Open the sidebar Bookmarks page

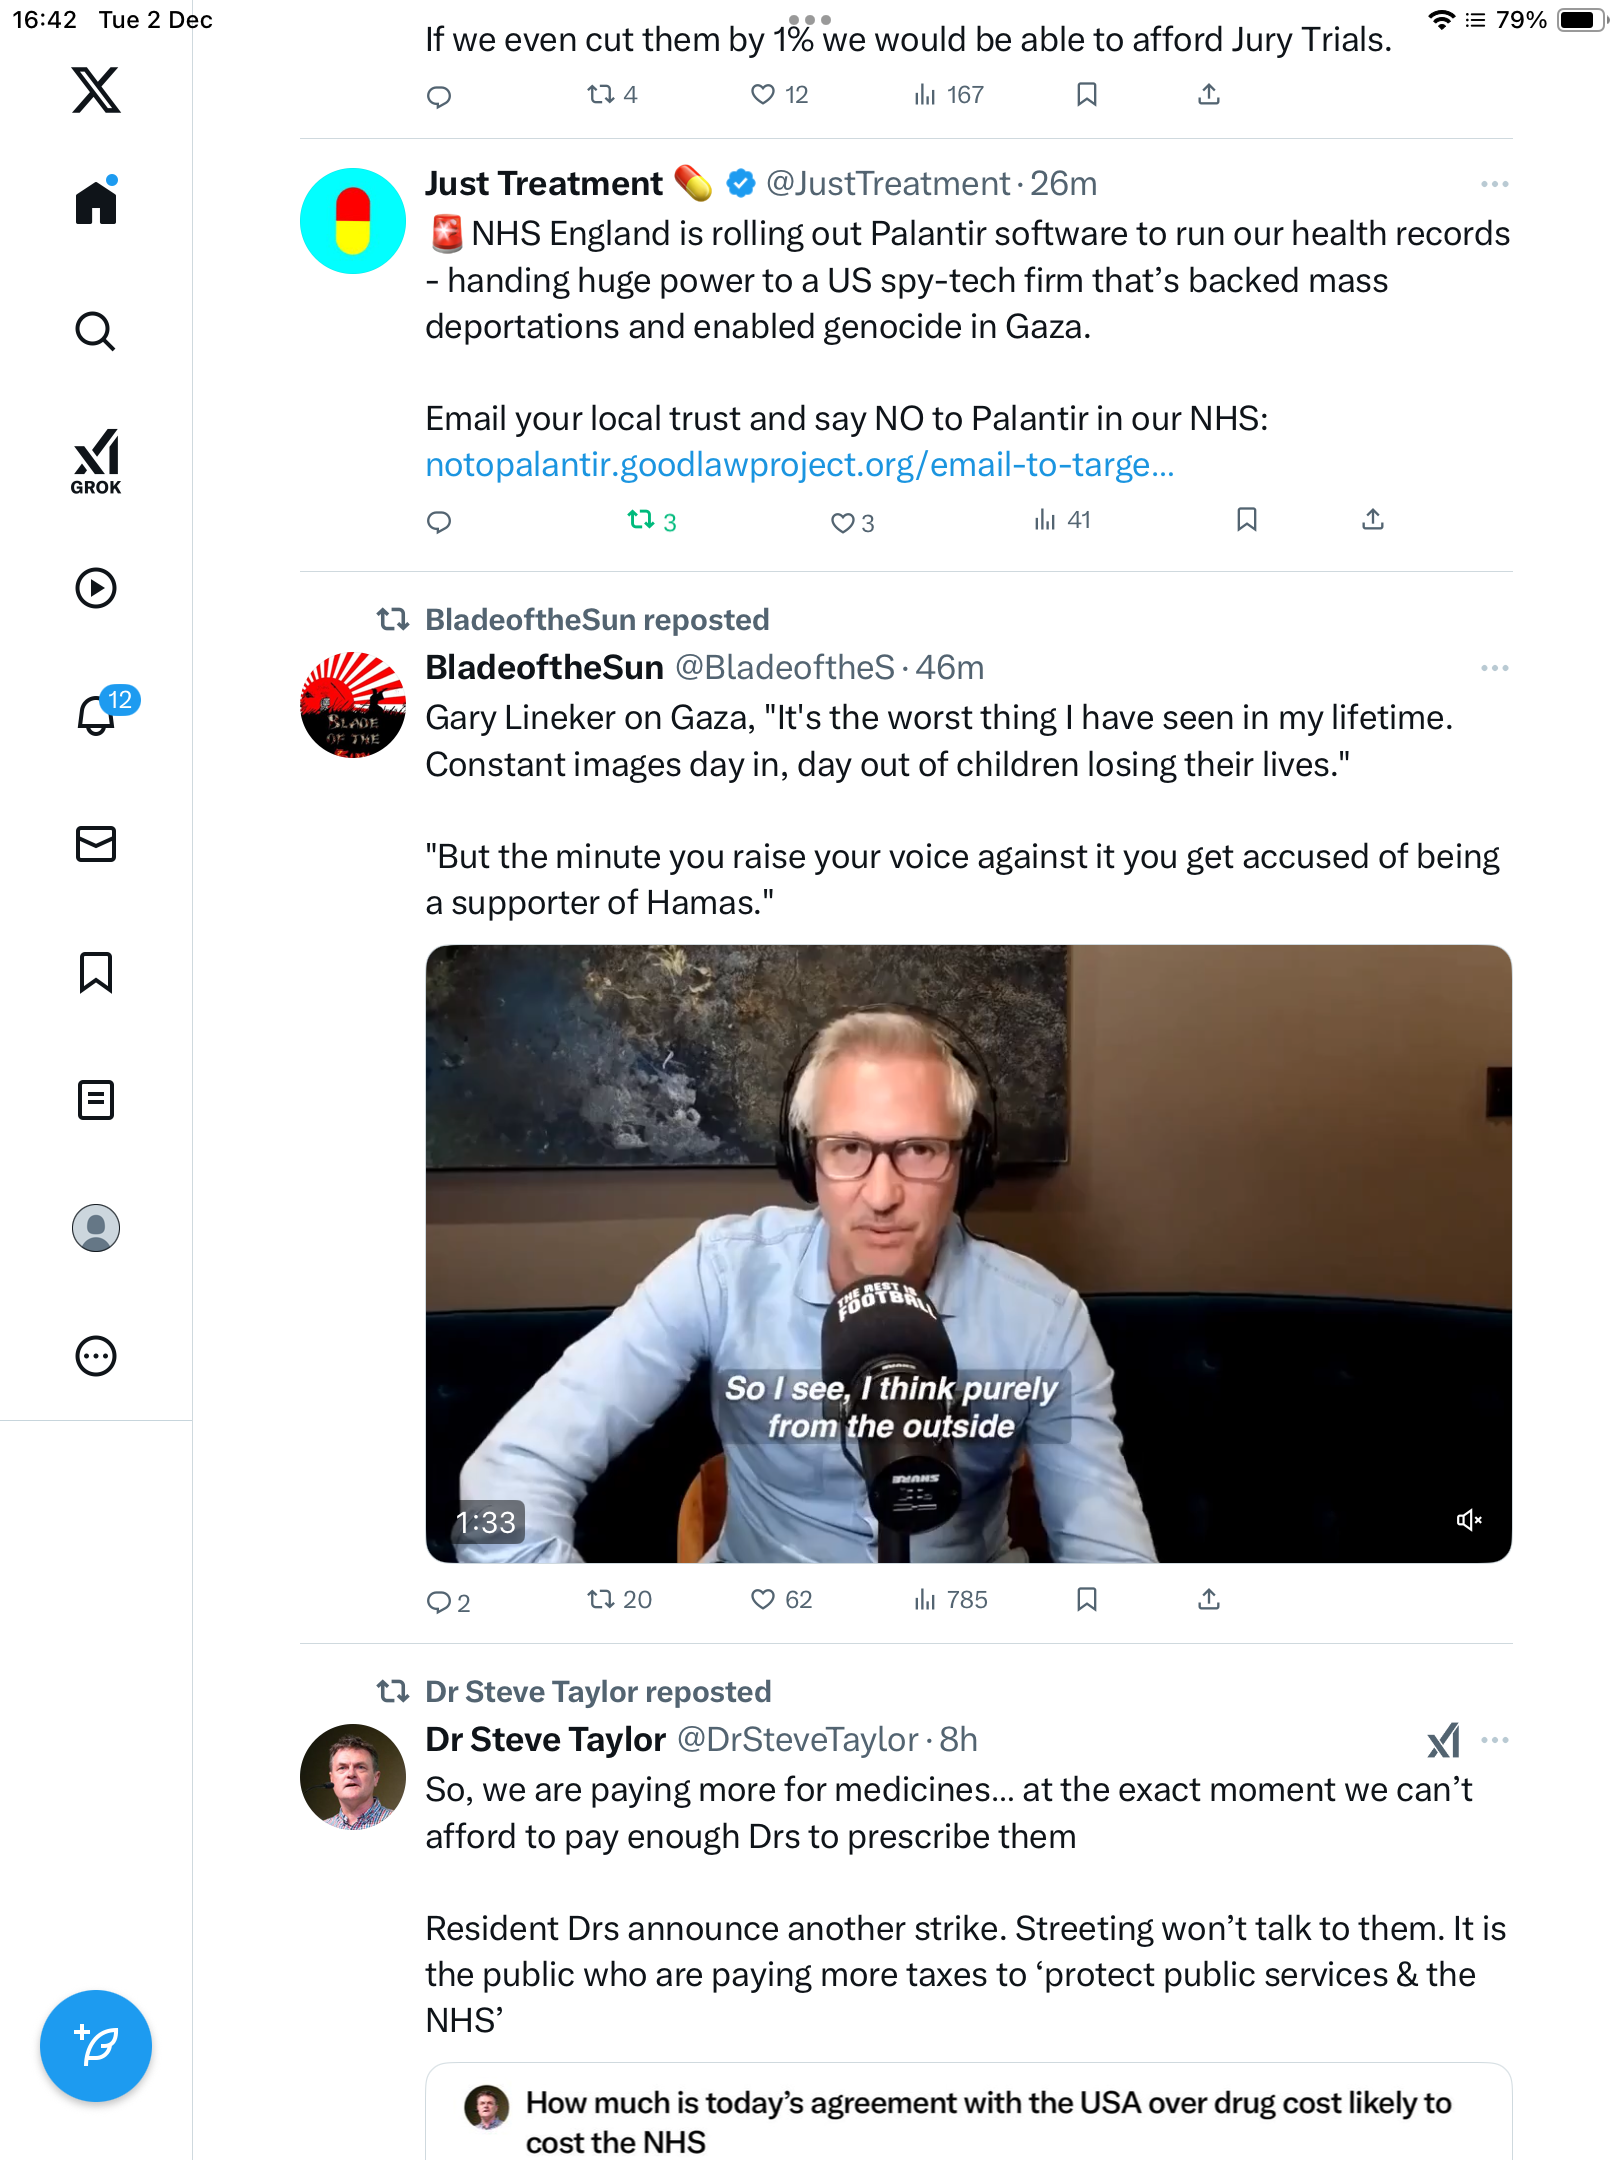click(96, 972)
